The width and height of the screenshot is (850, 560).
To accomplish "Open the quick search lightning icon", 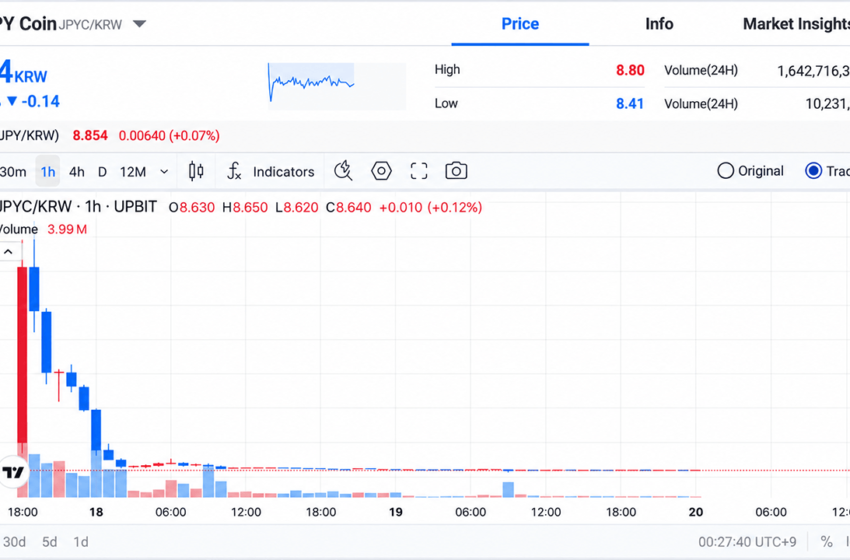I will pos(343,171).
